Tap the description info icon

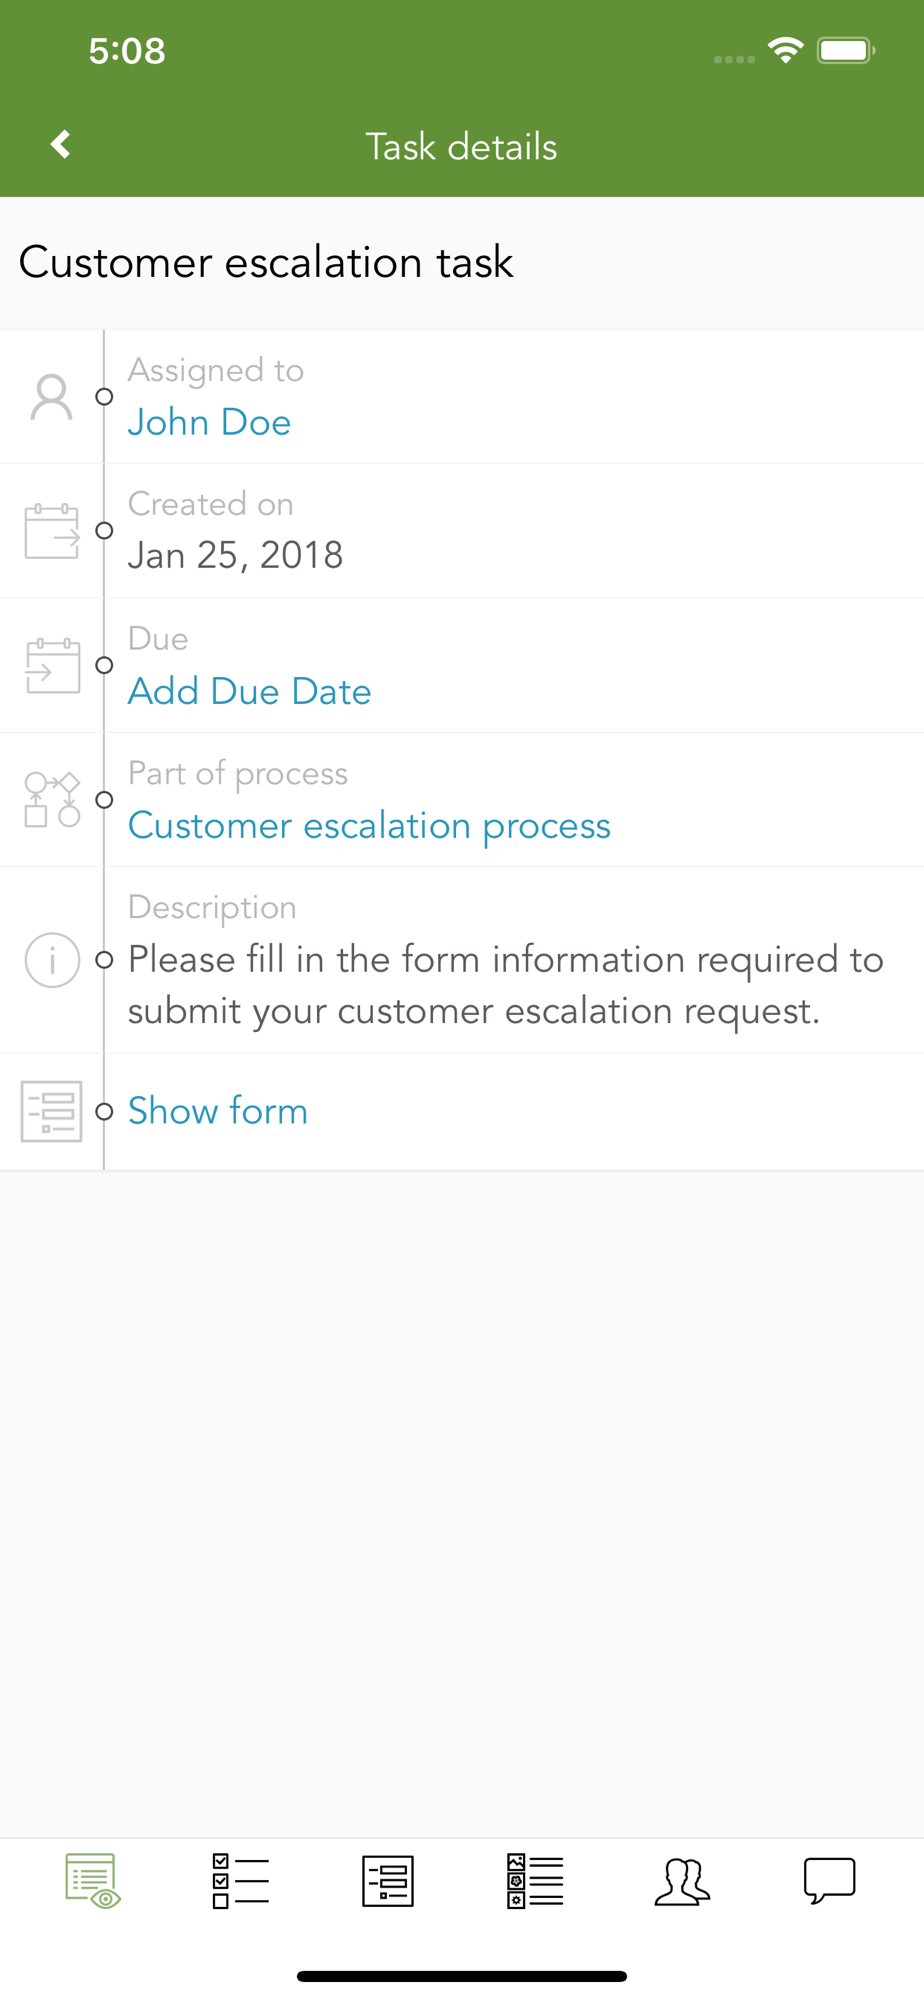pos(52,960)
